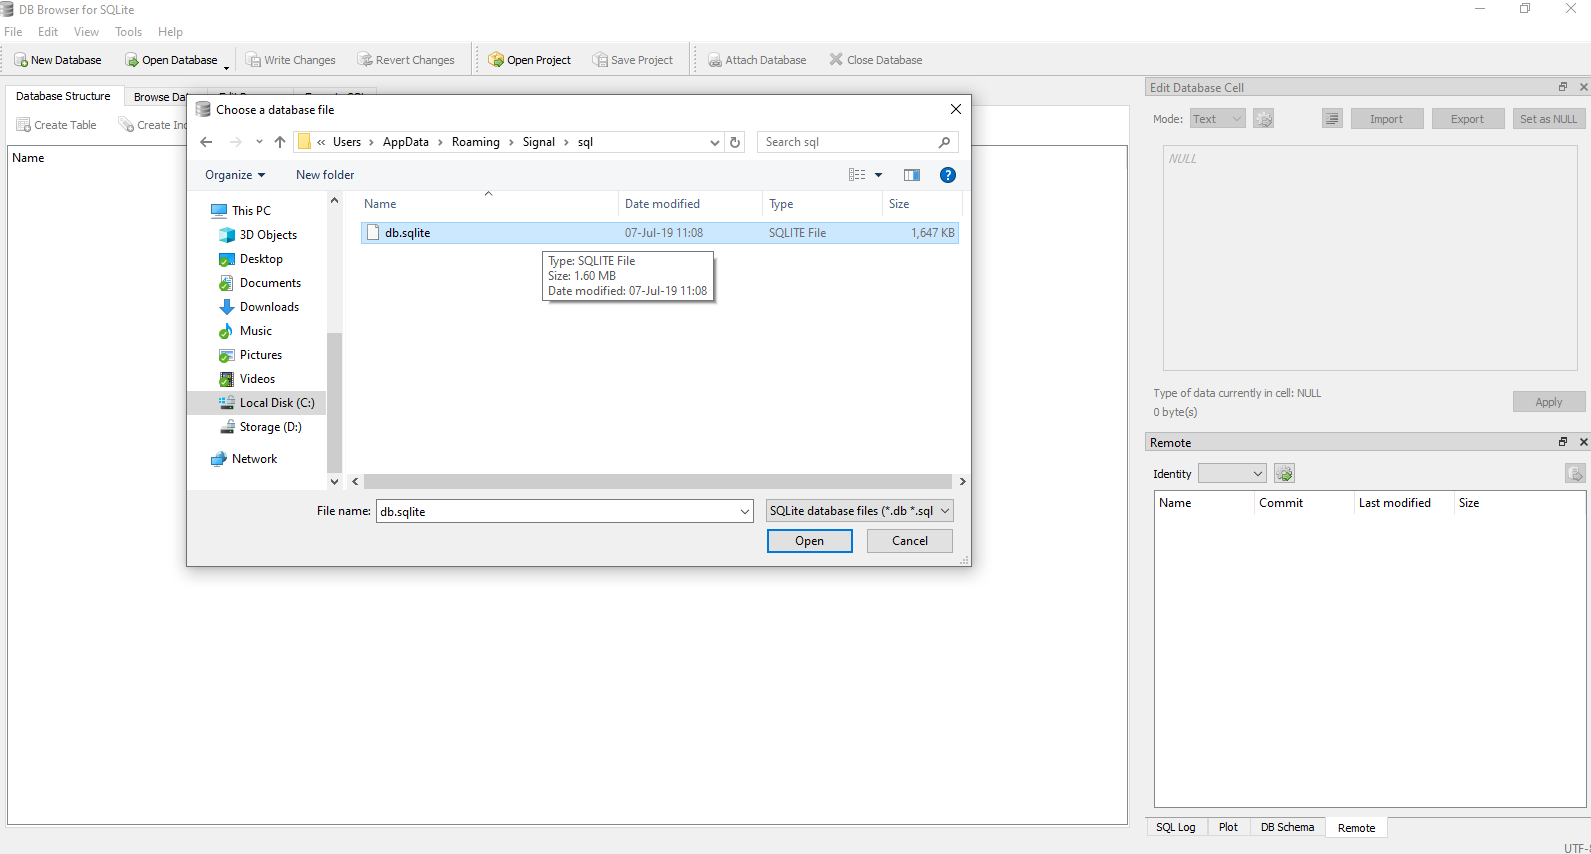The height and width of the screenshot is (854, 1591).
Task: Open file type filter dropdown
Action: tap(859, 511)
